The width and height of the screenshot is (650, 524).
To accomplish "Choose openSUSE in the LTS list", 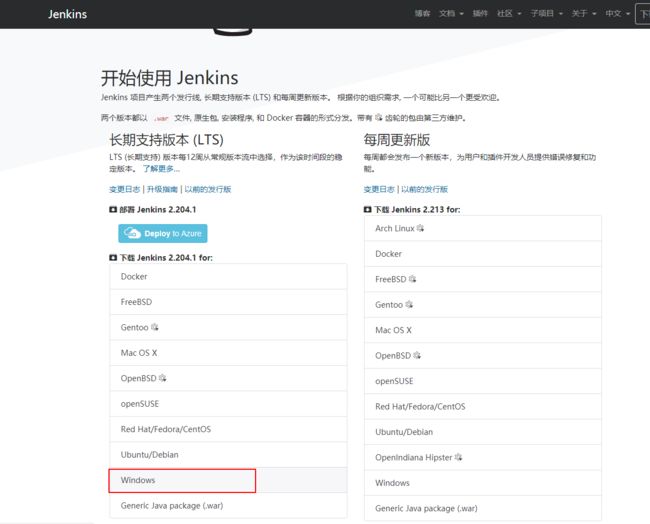I will (x=228, y=404).
